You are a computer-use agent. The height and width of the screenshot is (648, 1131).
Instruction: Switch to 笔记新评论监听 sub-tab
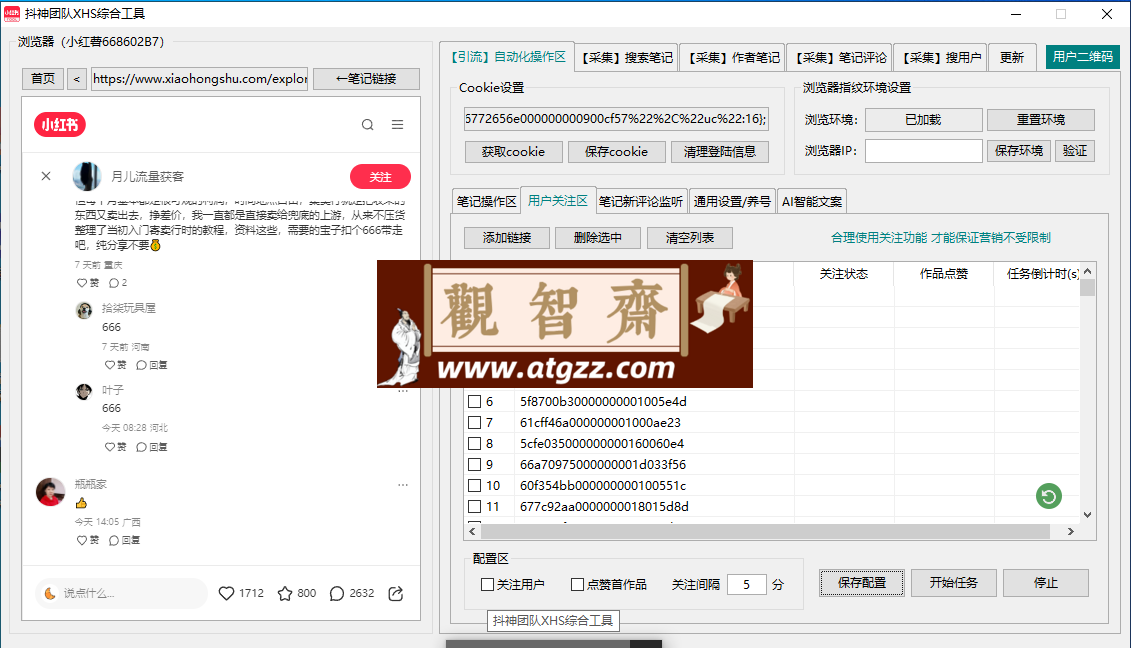pyautogui.click(x=641, y=202)
